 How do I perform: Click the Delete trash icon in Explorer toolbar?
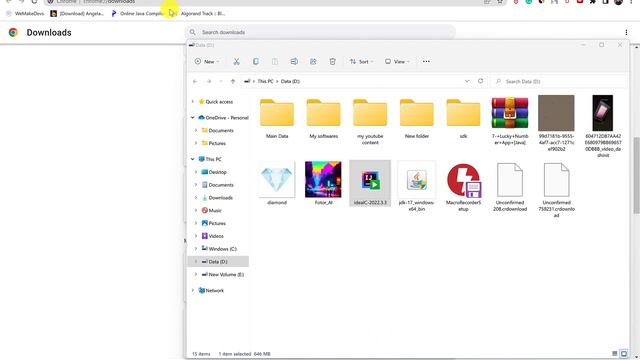[x=332, y=62]
